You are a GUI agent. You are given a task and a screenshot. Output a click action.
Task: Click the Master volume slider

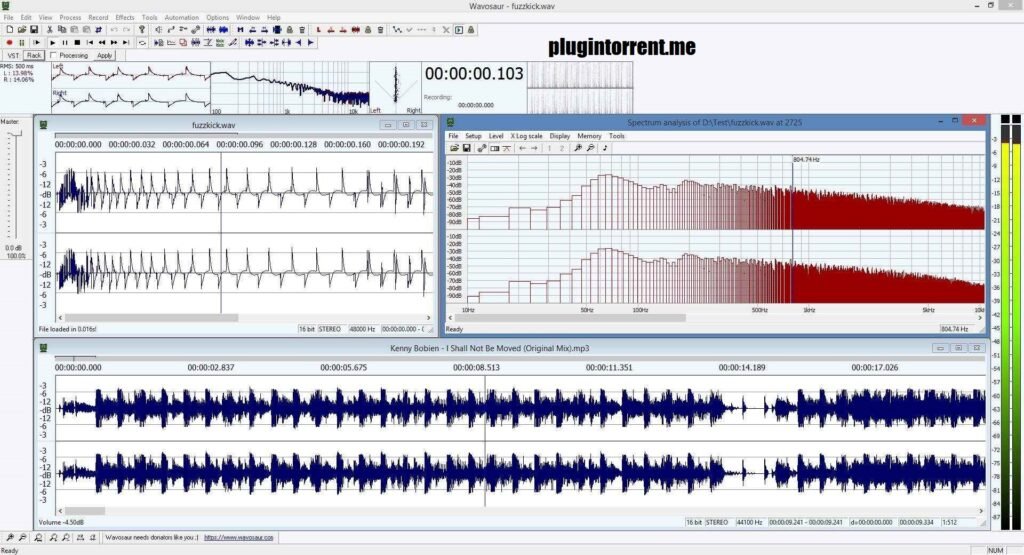(16, 134)
